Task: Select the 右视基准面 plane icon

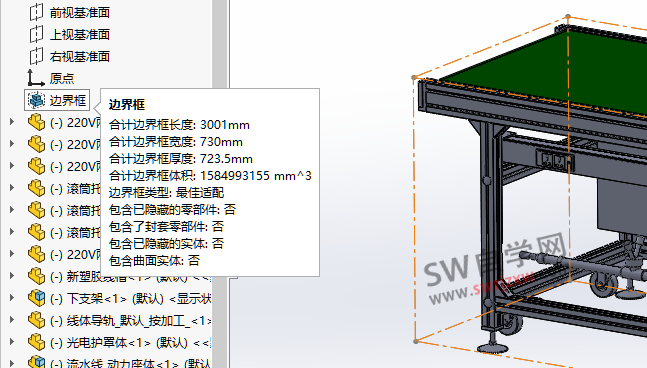Action: coord(36,56)
